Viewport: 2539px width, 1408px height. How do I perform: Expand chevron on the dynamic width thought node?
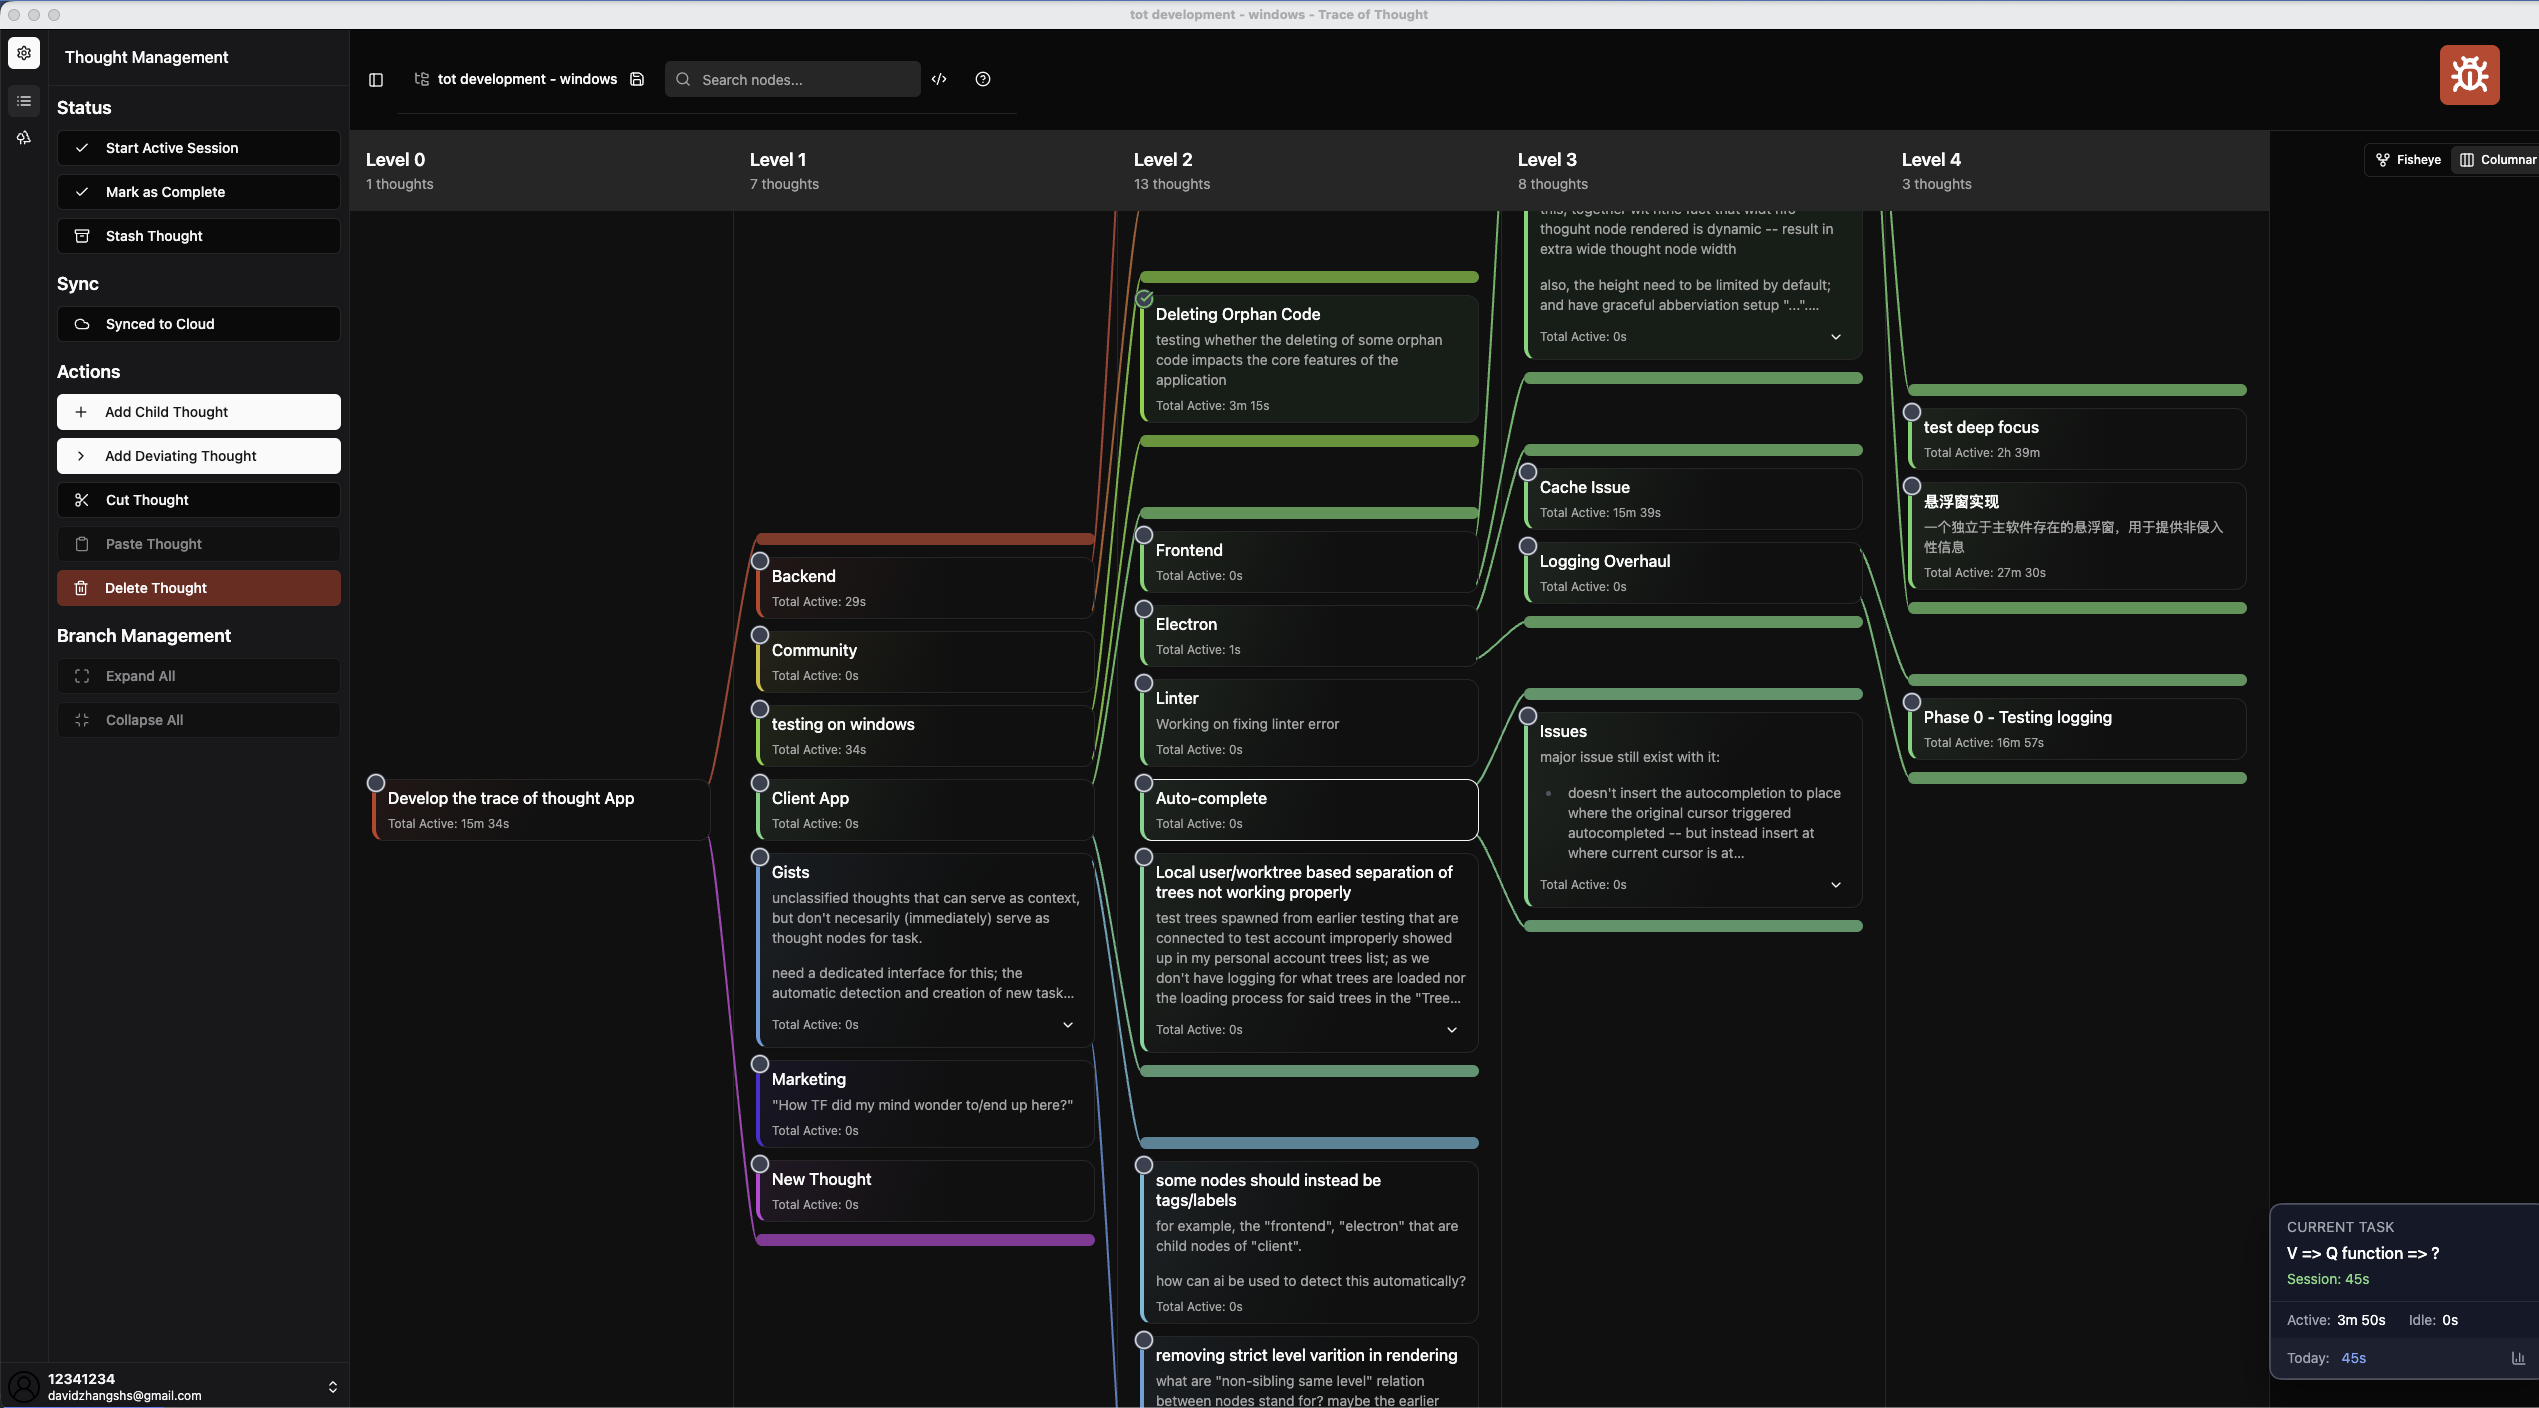[x=1836, y=337]
